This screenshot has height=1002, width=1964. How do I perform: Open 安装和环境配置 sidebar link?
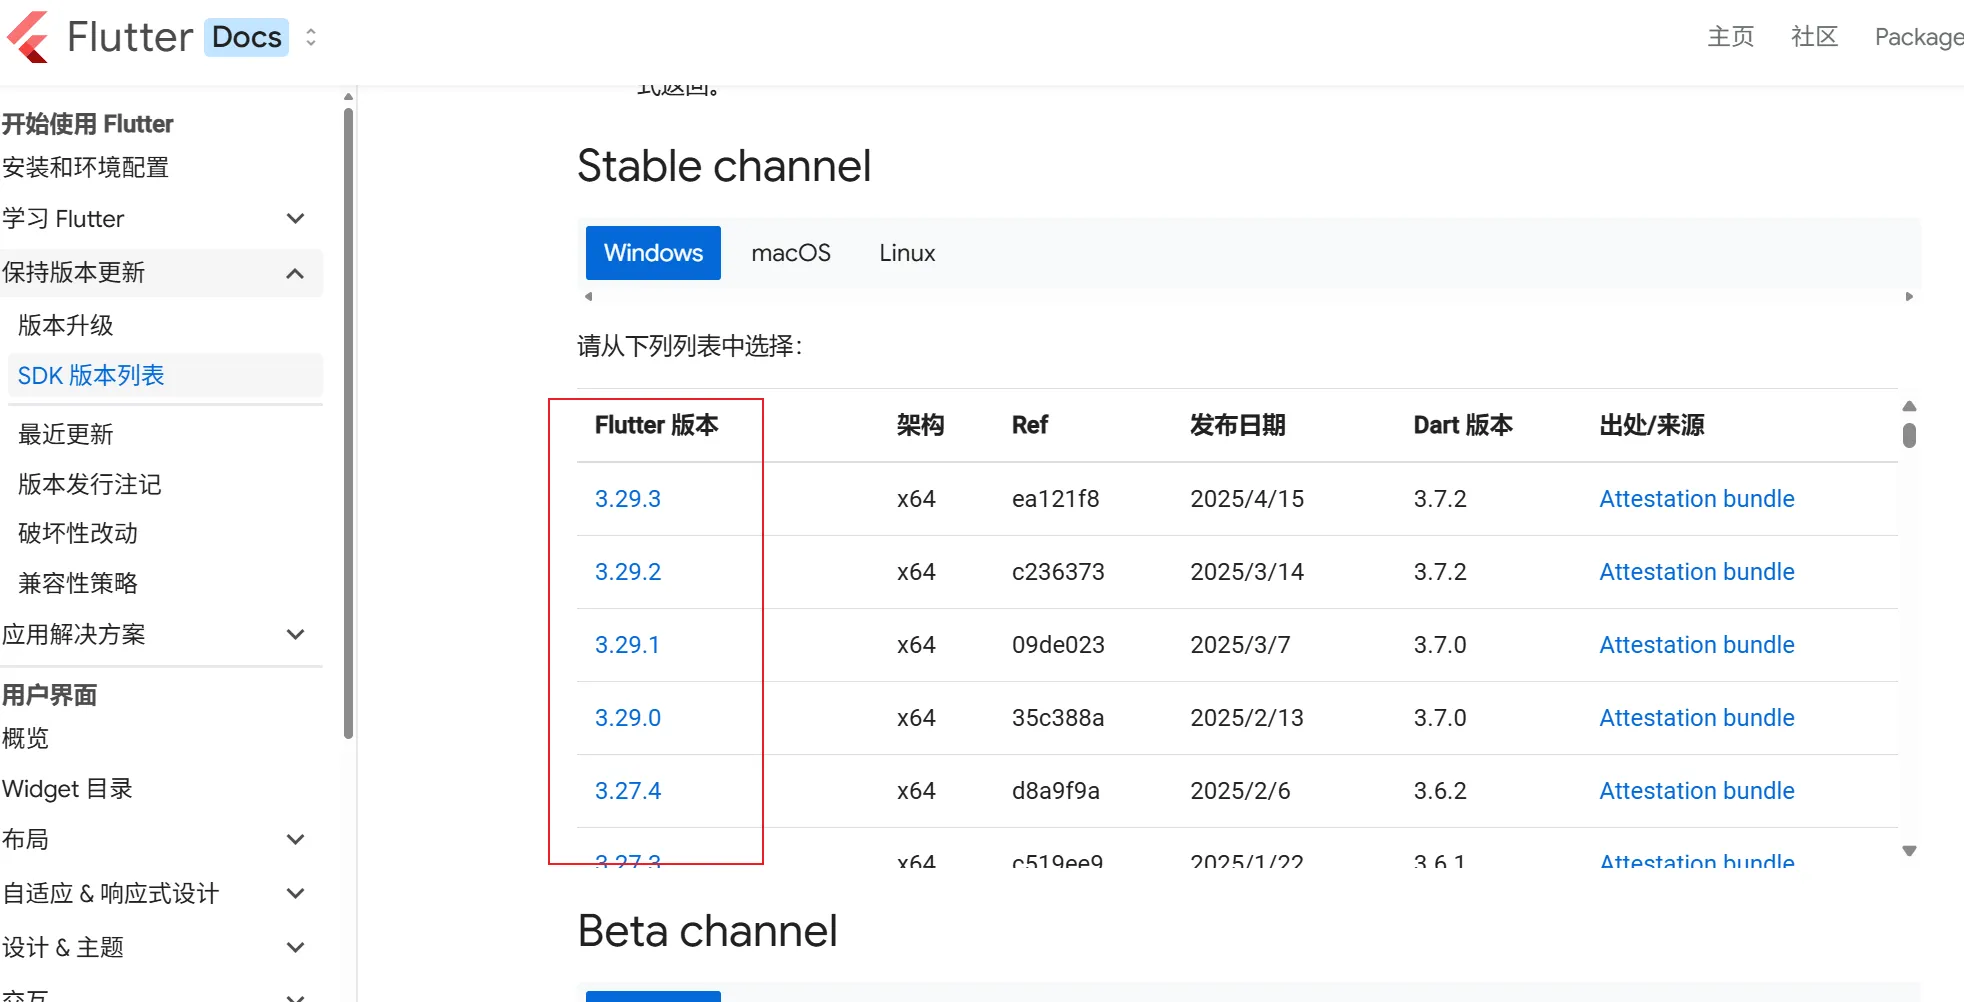tap(86, 167)
